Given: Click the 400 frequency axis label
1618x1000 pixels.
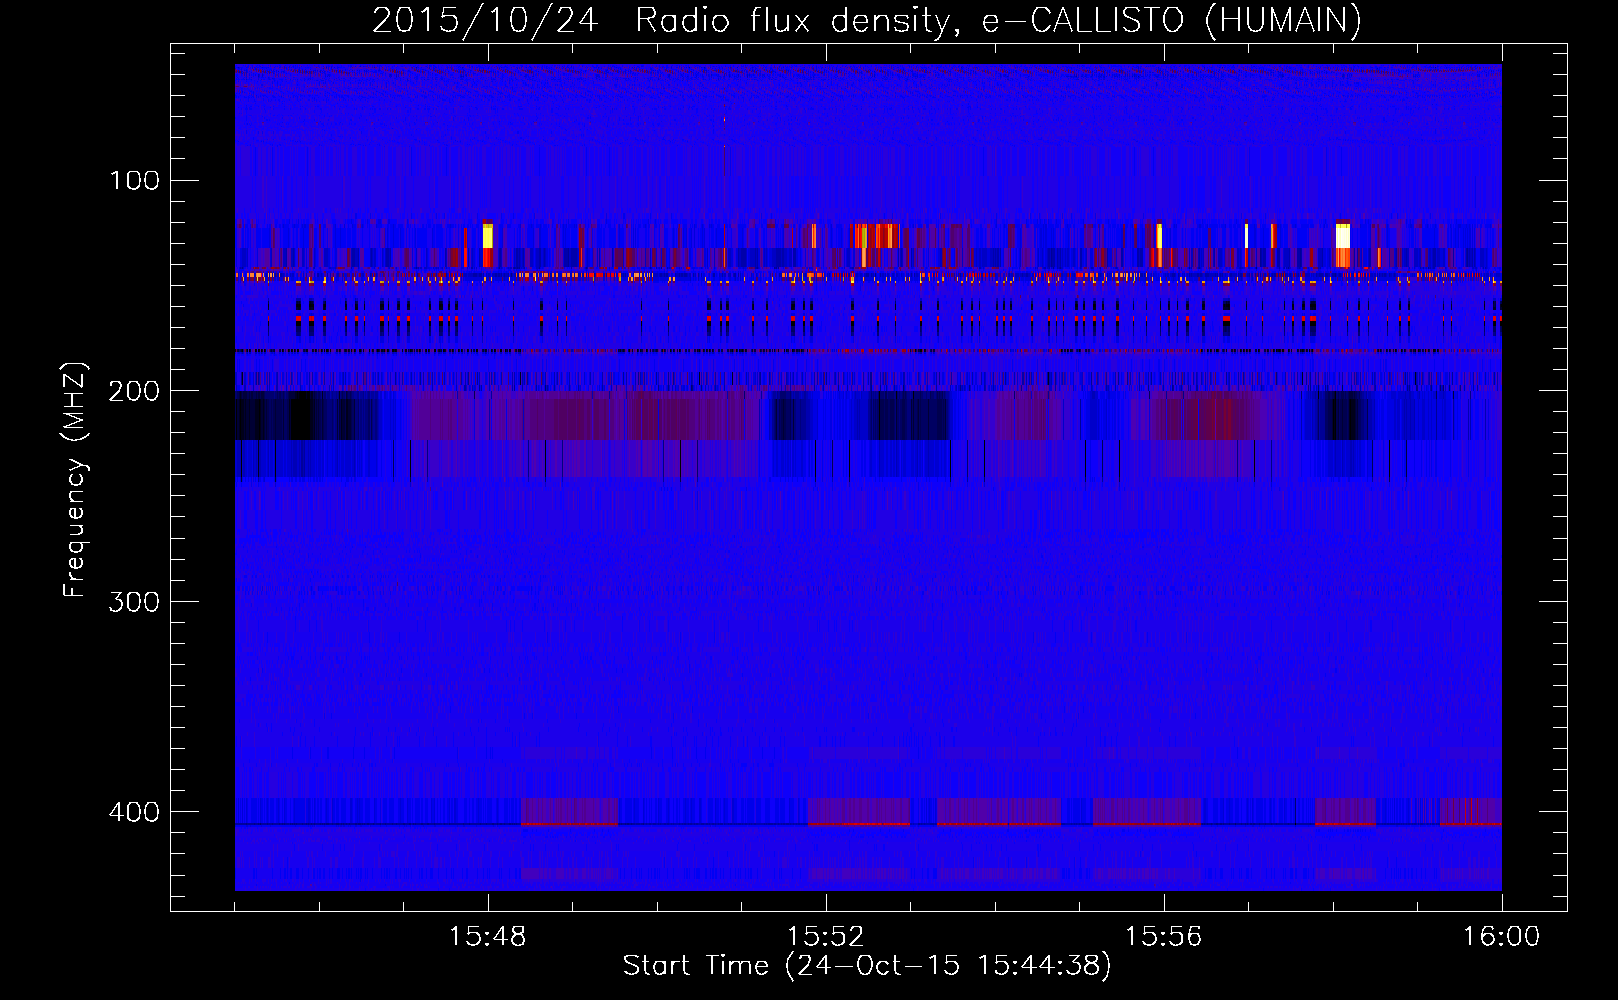Looking at the screenshot, I should (134, 811).
